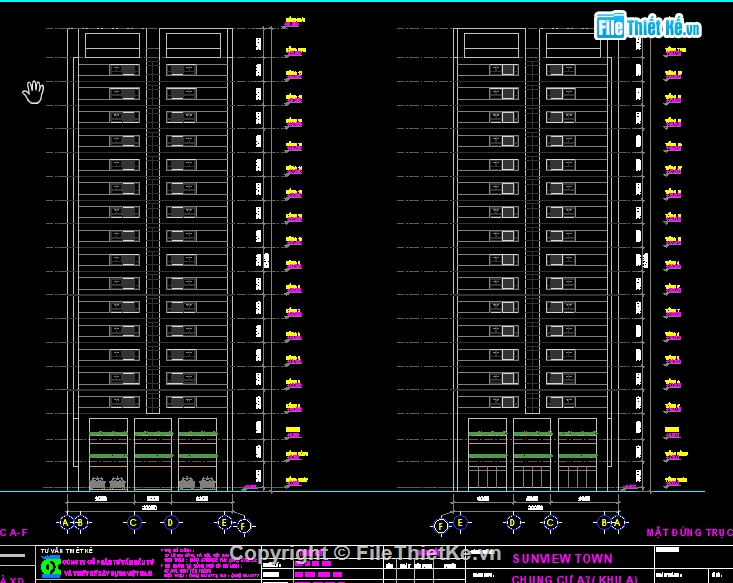Select grid bubble D under the left elevation
This screenshot has height=583, width=733.
pyautogui.click(x=170, y=522)
